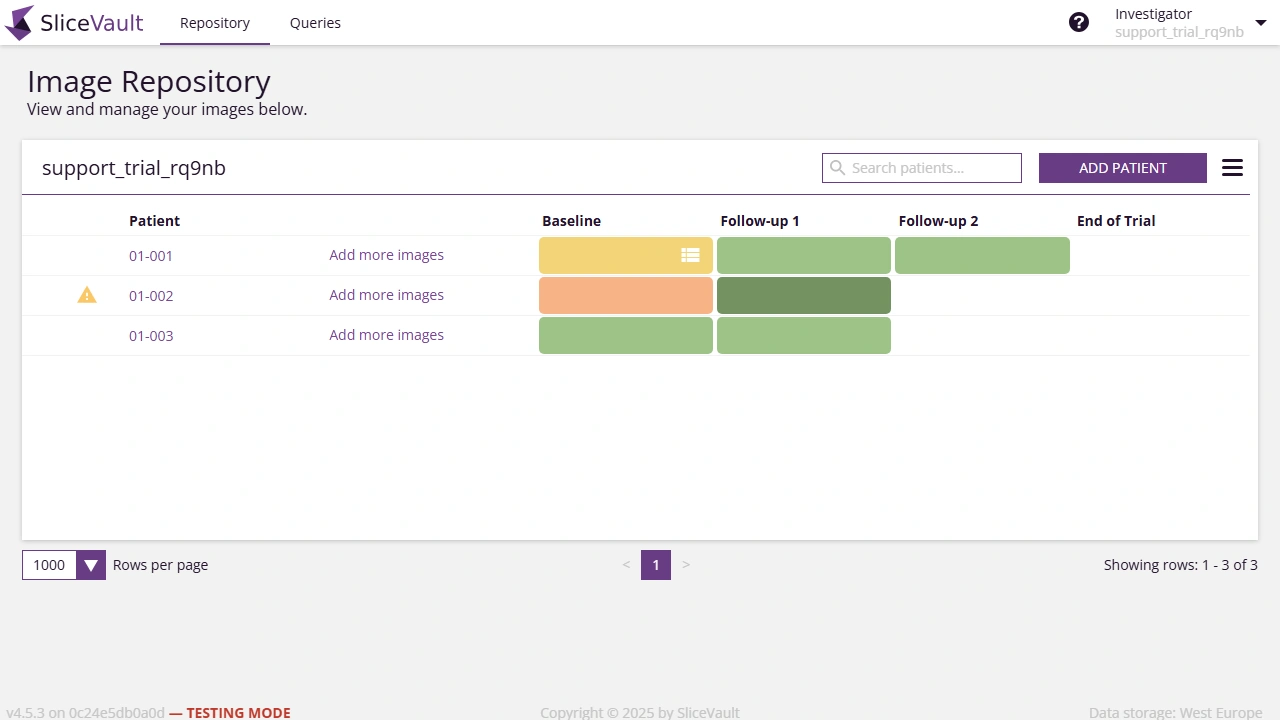Viewport: 1280px width, 720px height.
Task: Expand the Investigator account dropdown arrow
Action: point(1260,23)
